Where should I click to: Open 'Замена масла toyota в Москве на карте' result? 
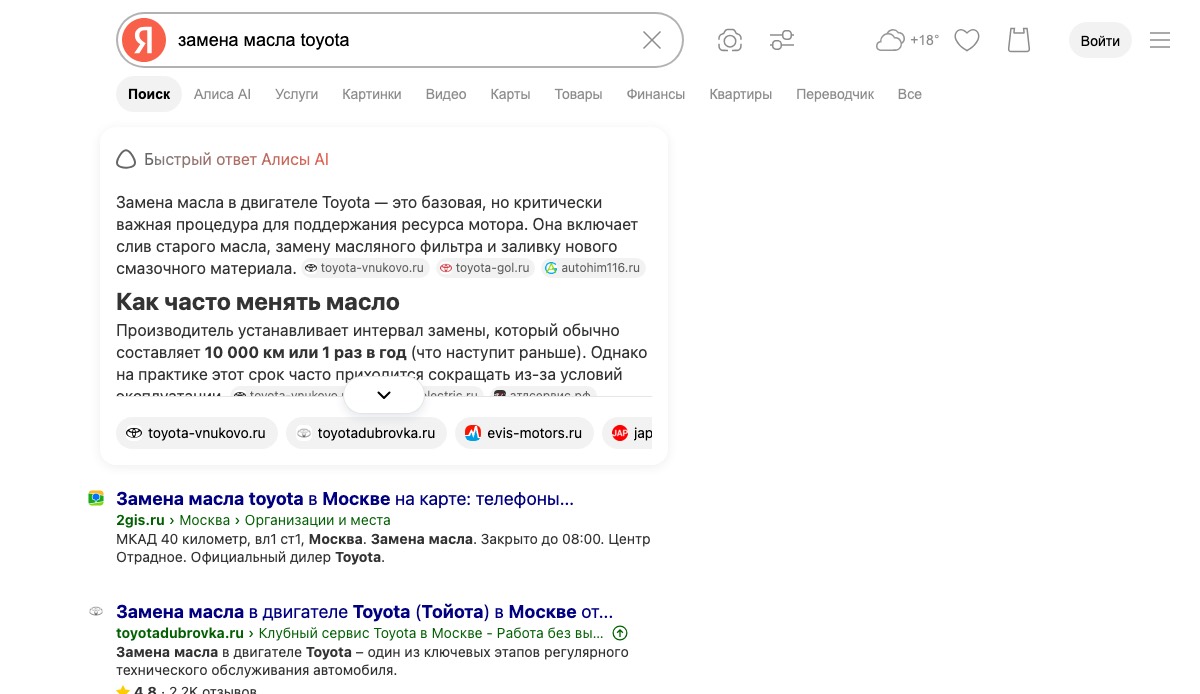[345, 498]
